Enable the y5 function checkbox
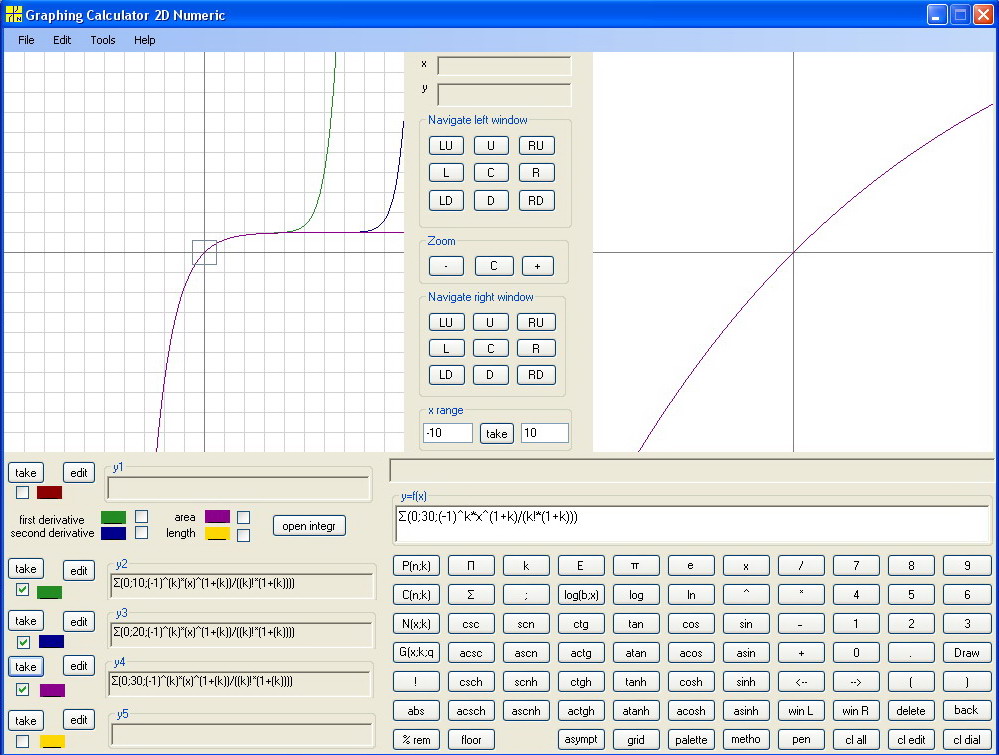This screenshot has width=999, height=755. [x=22, y=741]
